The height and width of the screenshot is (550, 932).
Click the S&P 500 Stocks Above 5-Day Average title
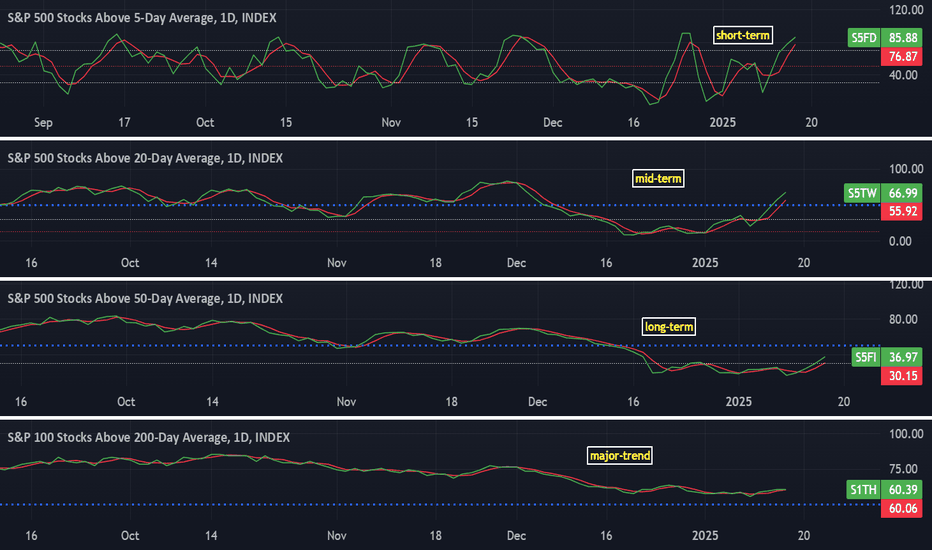[141, 18]
